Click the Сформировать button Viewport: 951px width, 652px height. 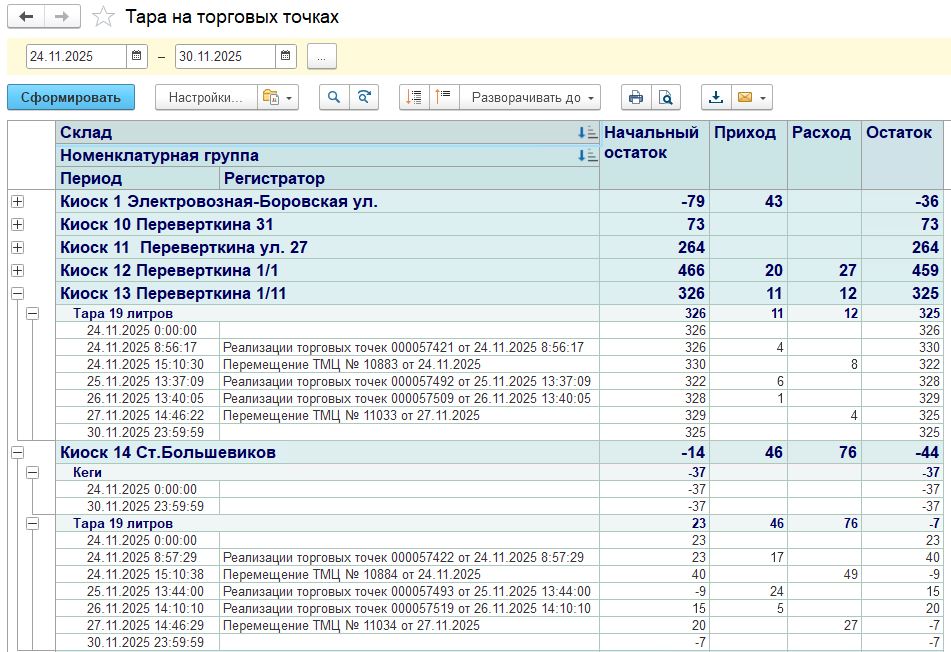pyautogui.click(x=71, y=97)
